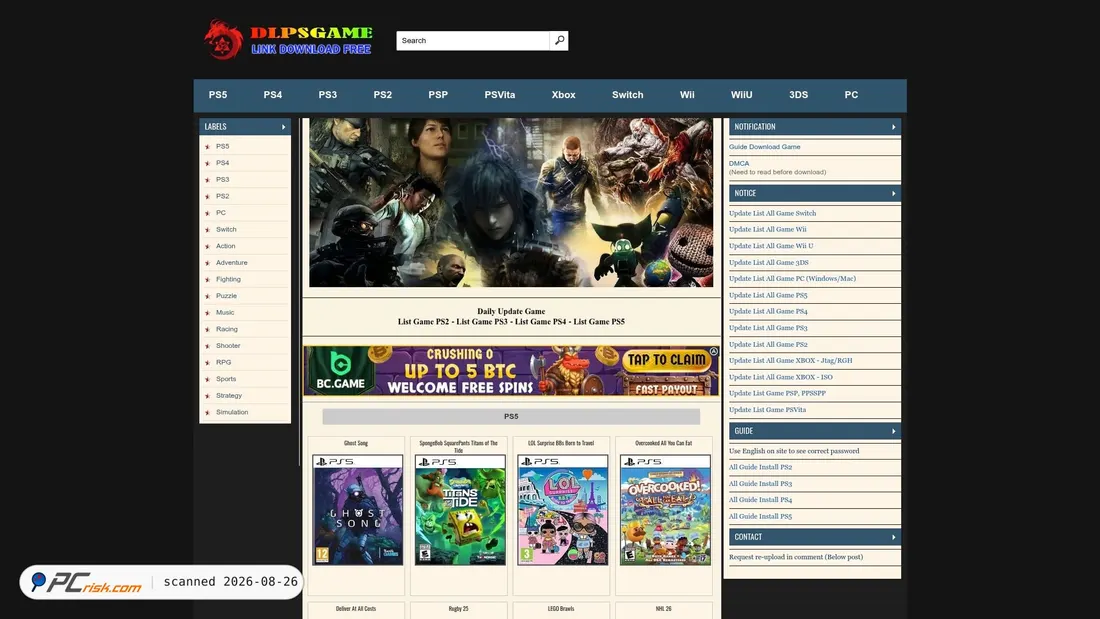Close the BC.GAME ad with its corner icon

pos(713,351)
